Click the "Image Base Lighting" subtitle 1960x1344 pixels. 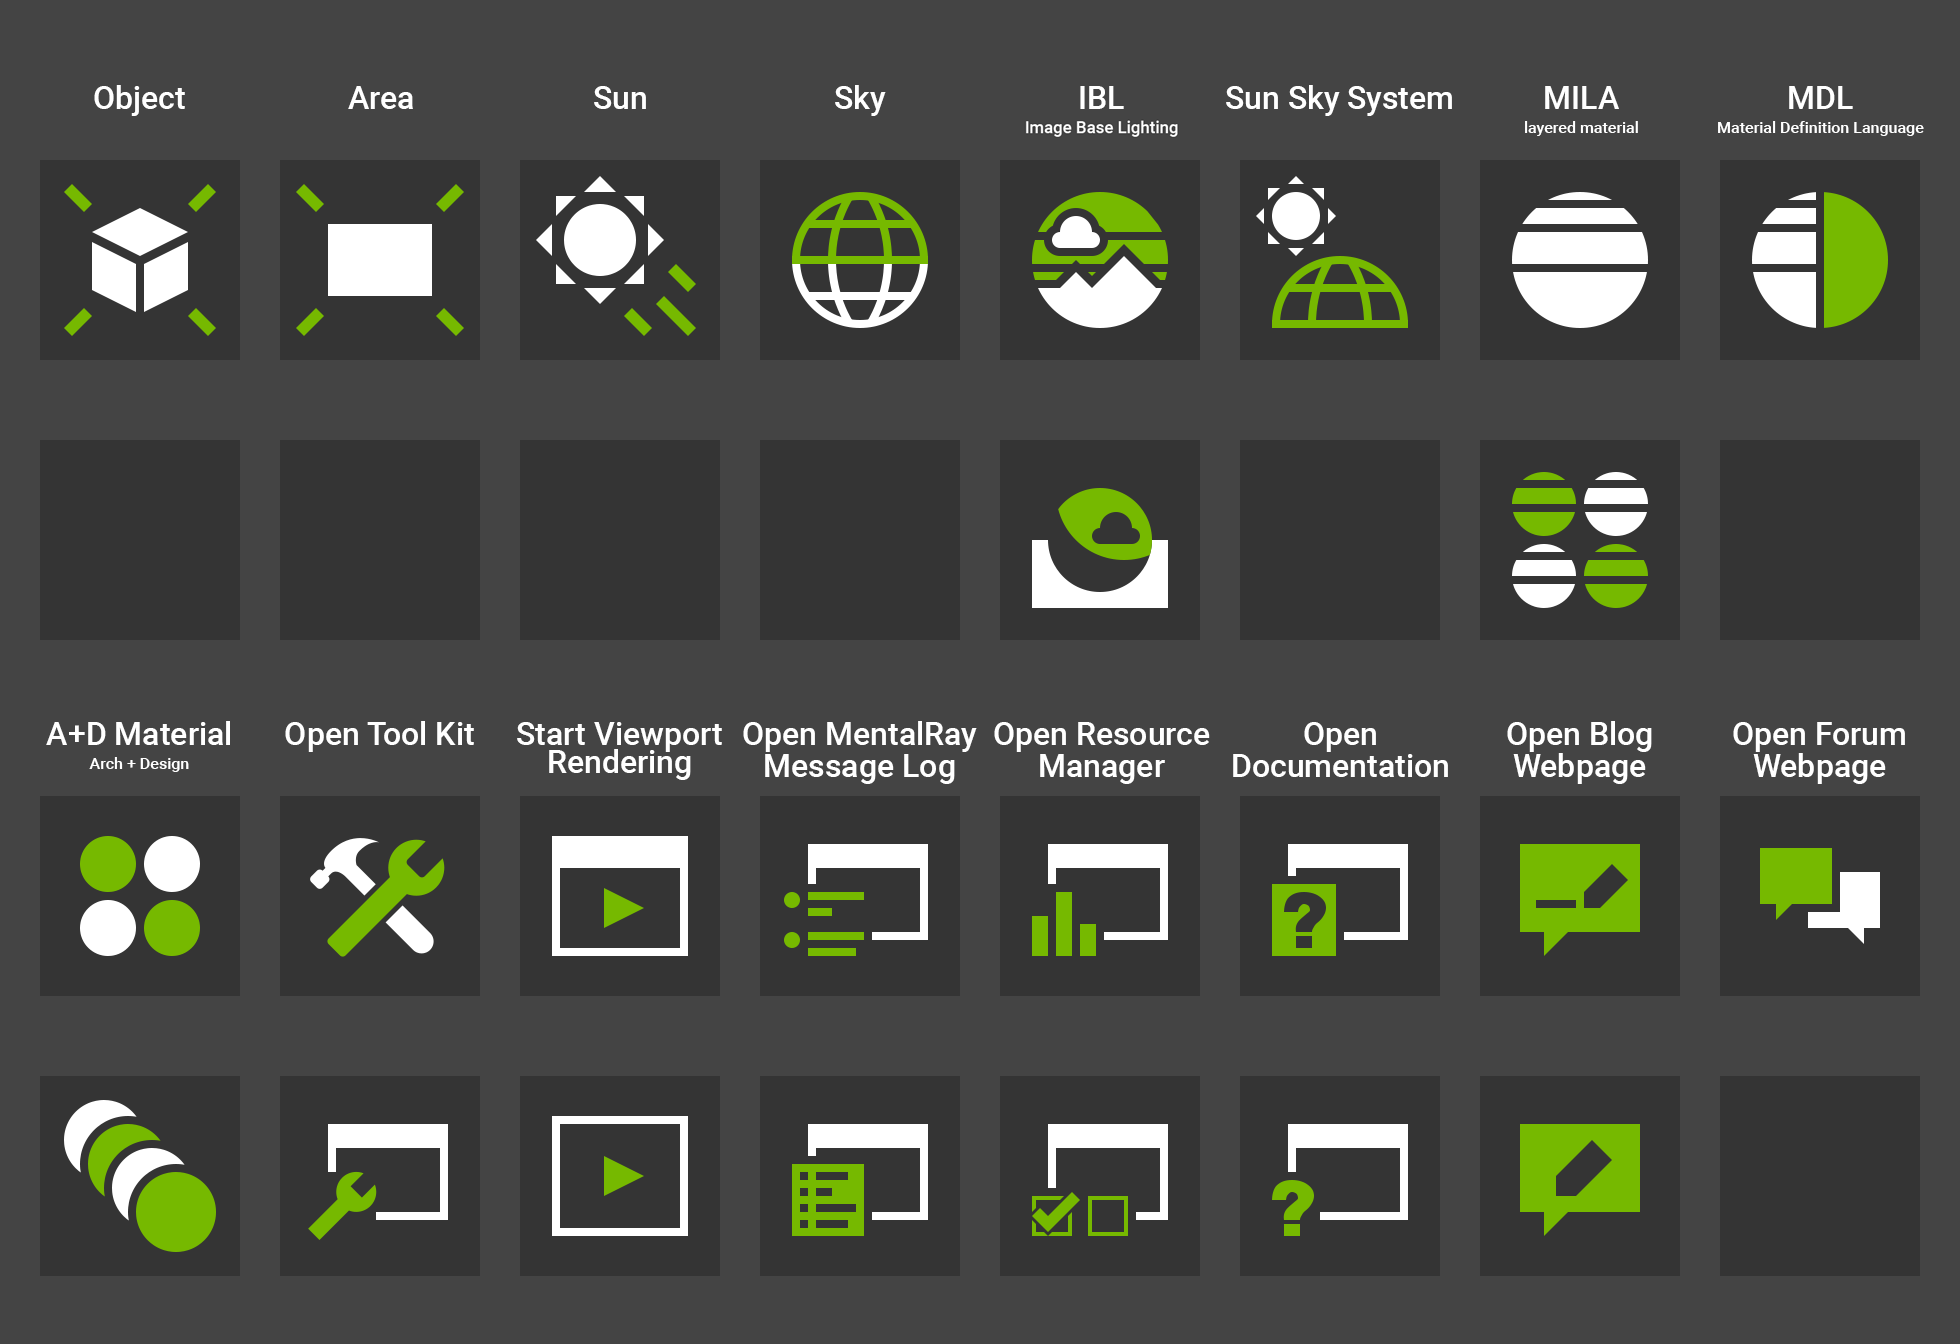1101,128
